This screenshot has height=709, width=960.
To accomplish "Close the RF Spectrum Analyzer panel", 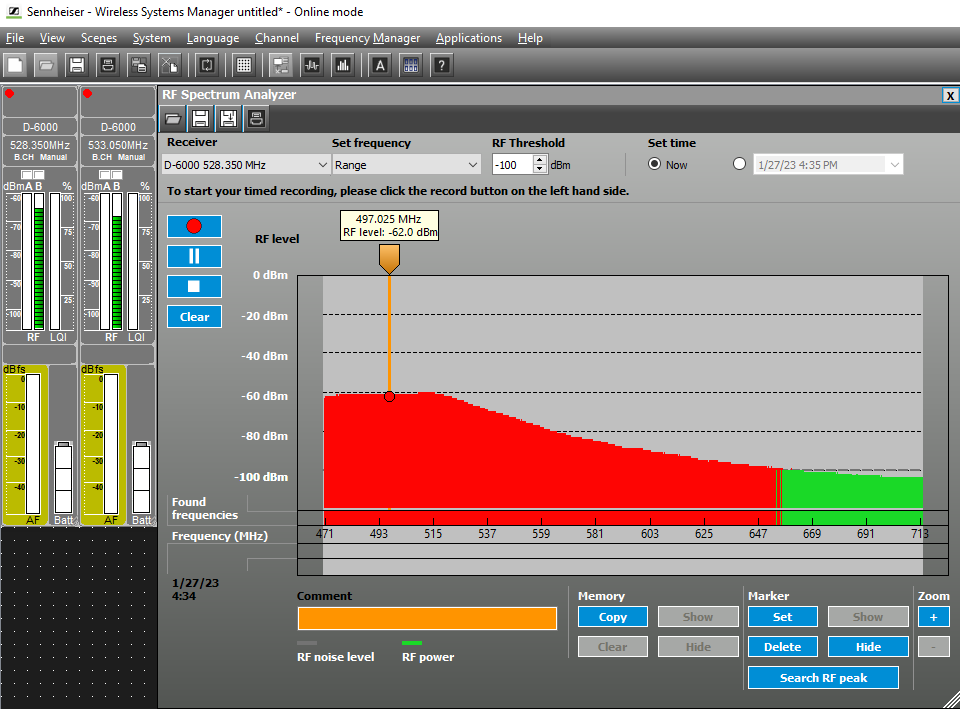I will (950, 95).
